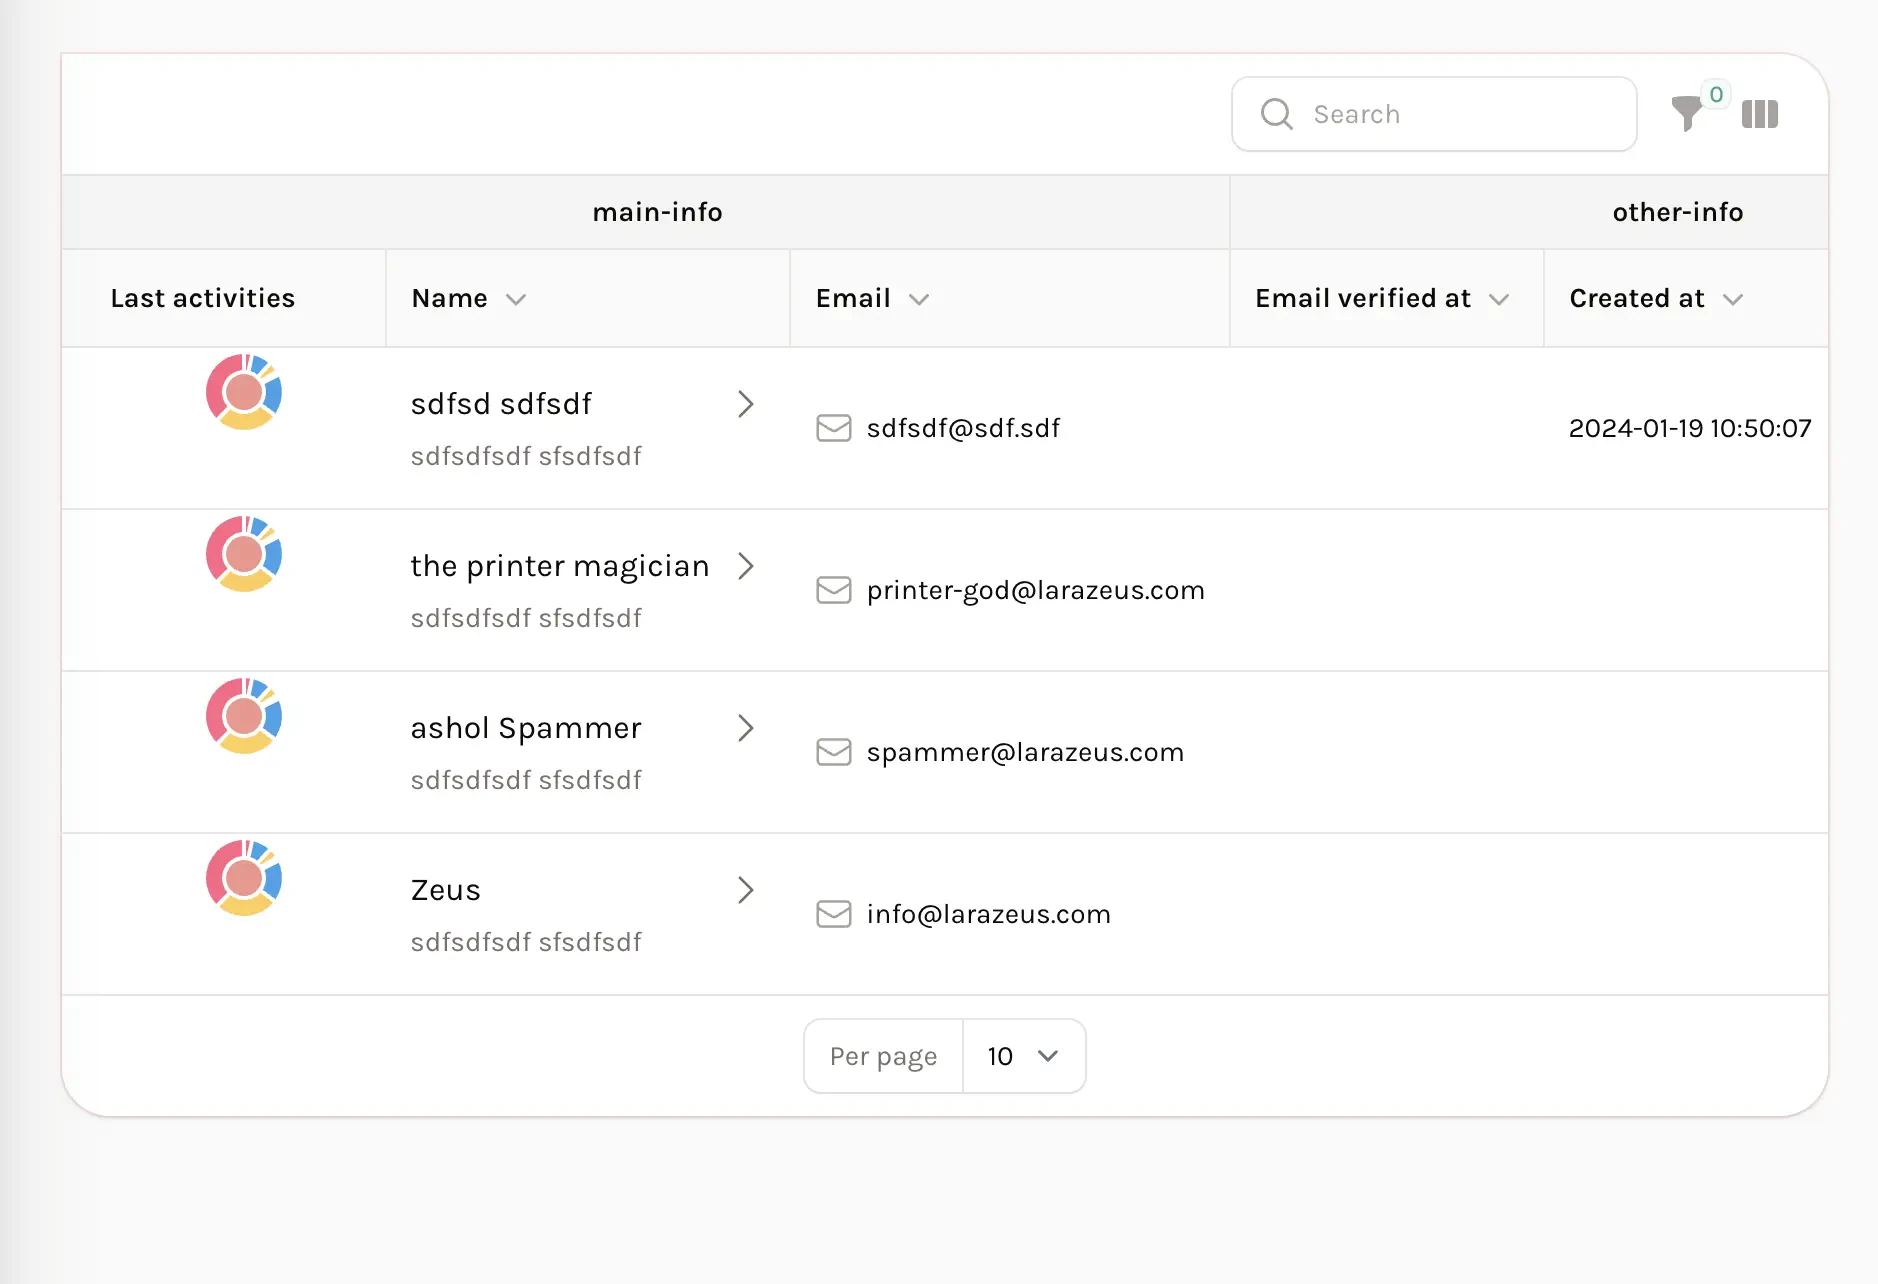Image resolution: width=1878 pixels, height=1284 pixels.
Task: Click the search magnifier icon
Action: coord(1276,114)
